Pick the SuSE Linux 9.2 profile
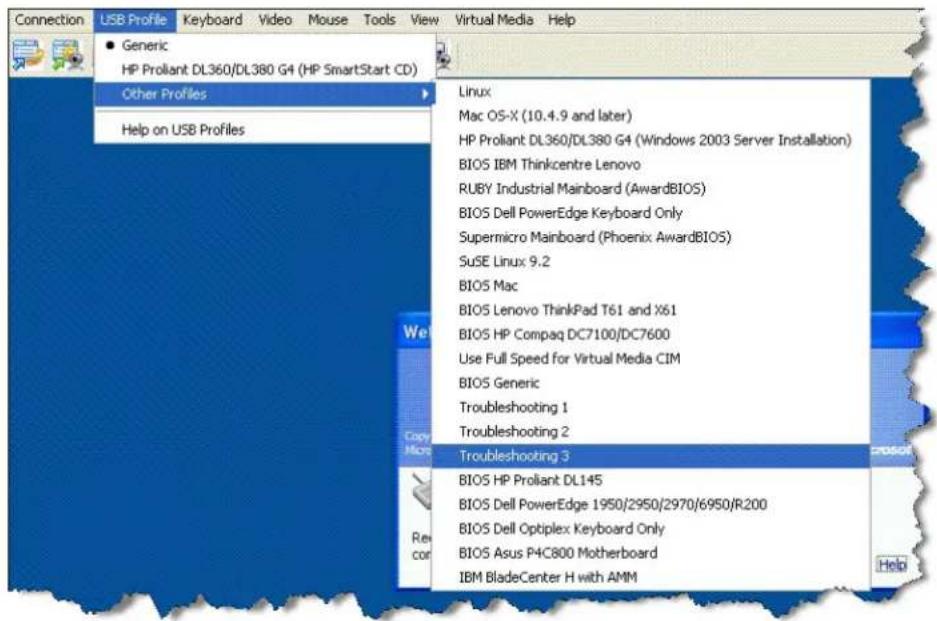The width and height of the screenshot is (937, 621). click(x=651, y=262)
